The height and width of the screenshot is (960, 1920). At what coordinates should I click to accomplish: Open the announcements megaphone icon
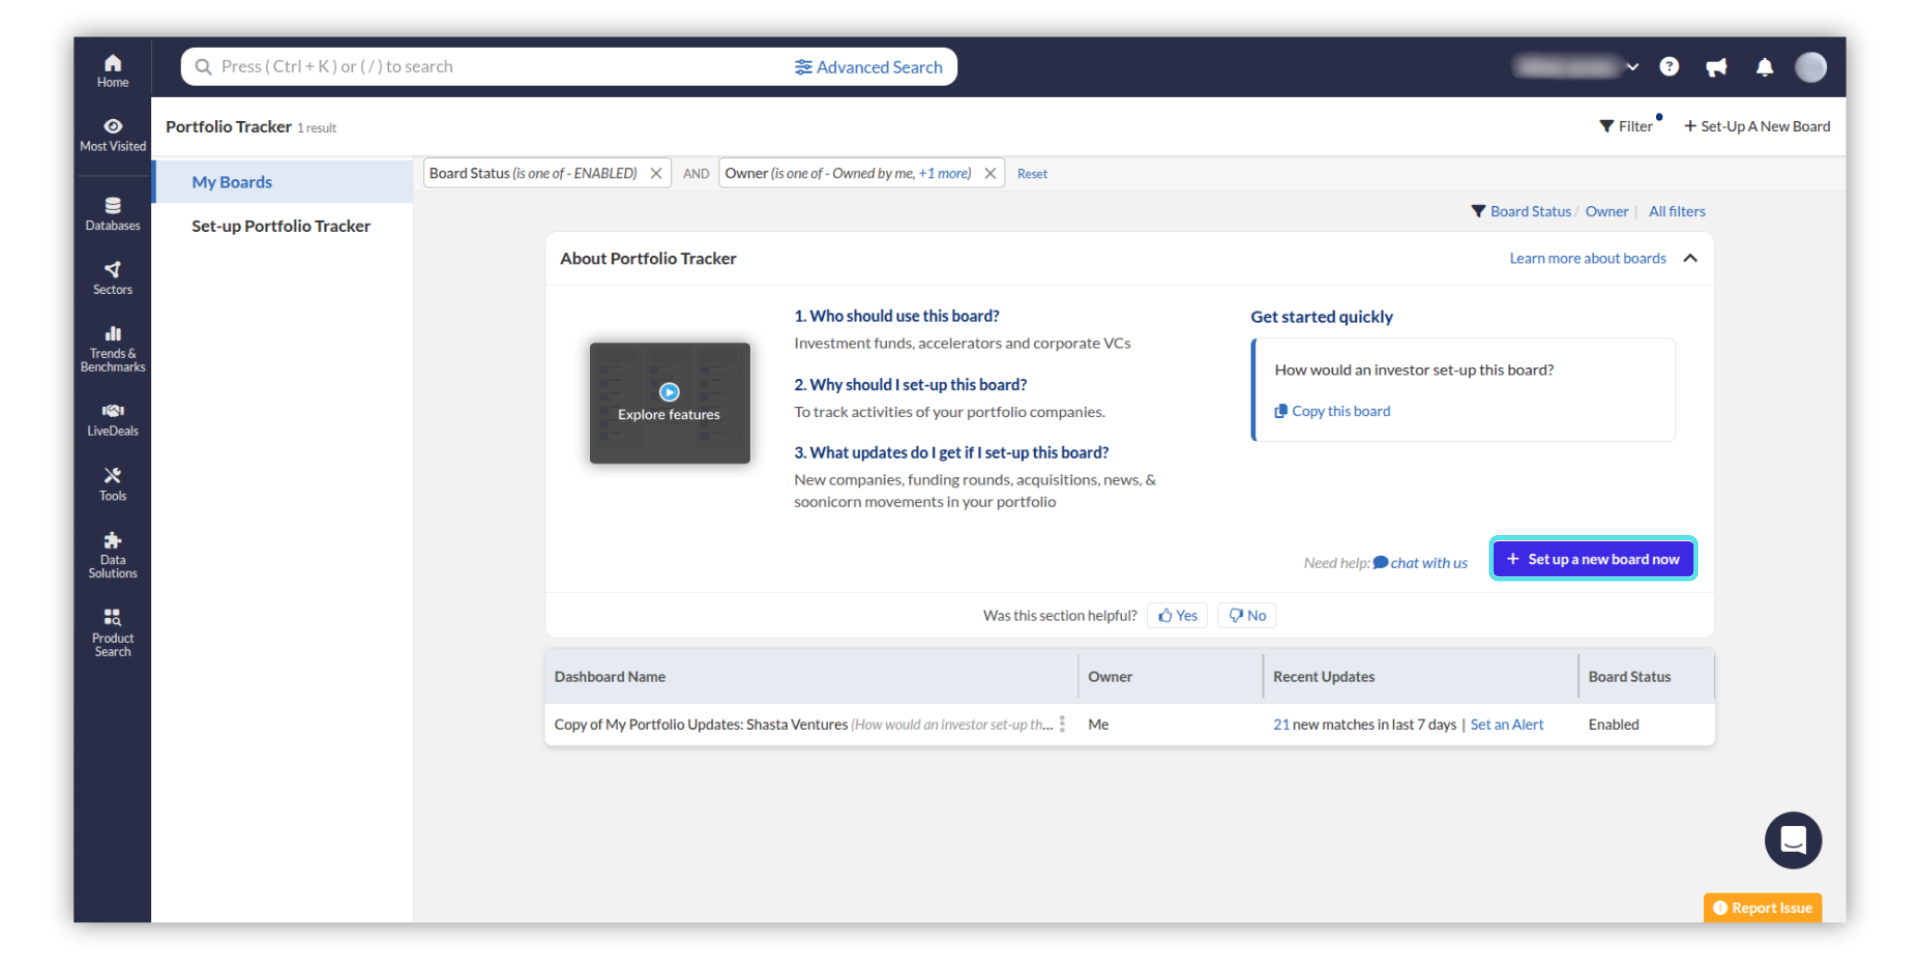(1716, 67)
